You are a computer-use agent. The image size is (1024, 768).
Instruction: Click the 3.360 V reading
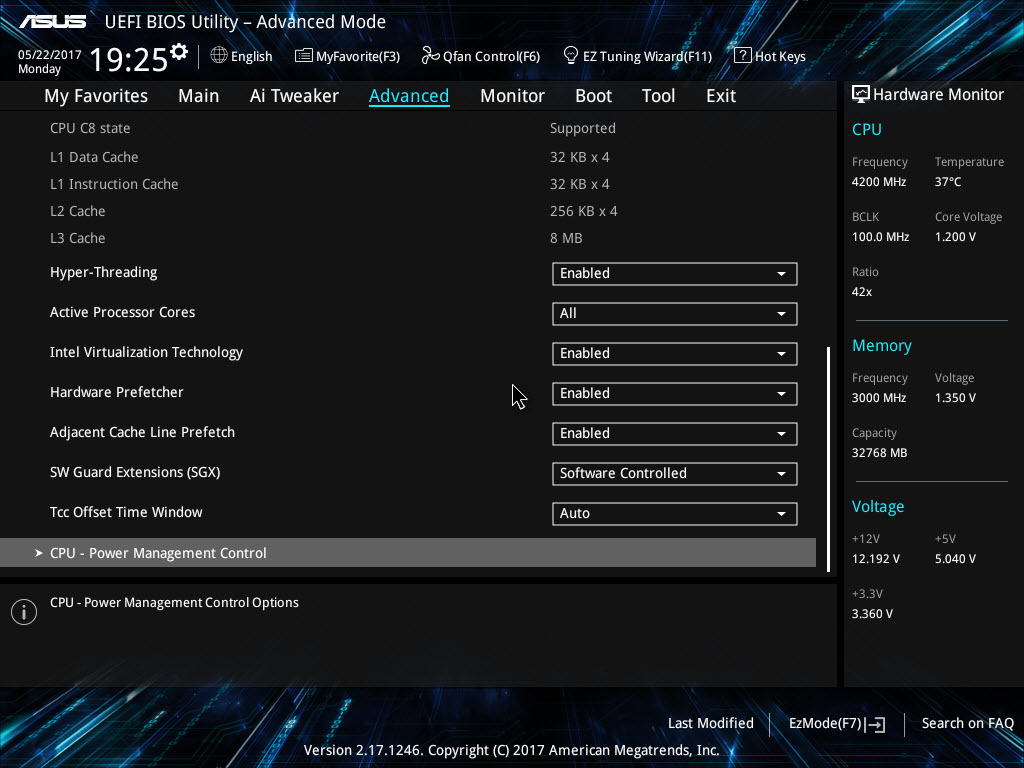872,614
